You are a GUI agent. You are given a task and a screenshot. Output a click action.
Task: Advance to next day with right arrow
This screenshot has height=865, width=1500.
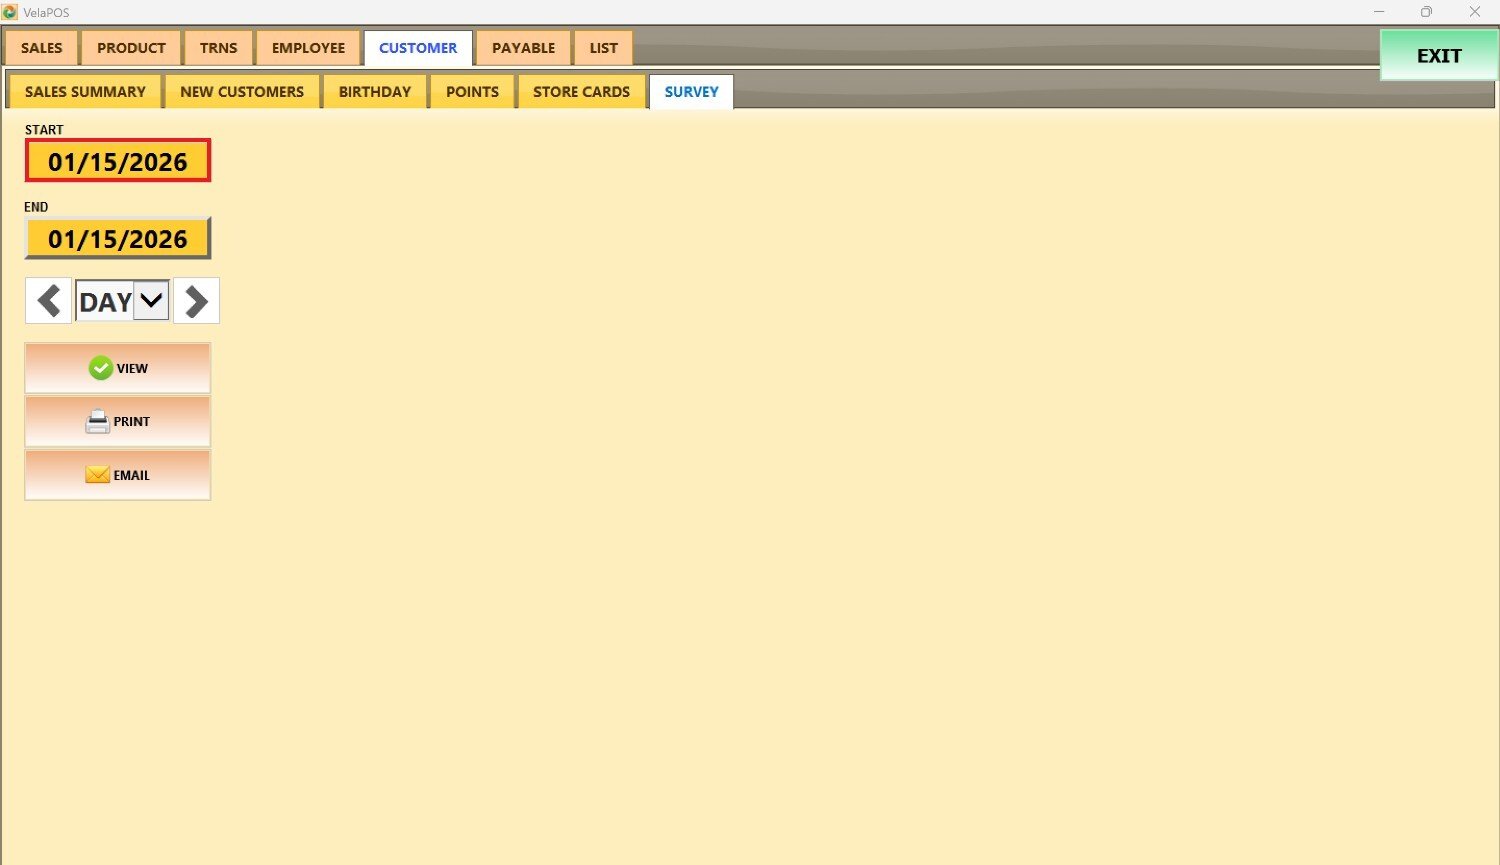(196, 301)
